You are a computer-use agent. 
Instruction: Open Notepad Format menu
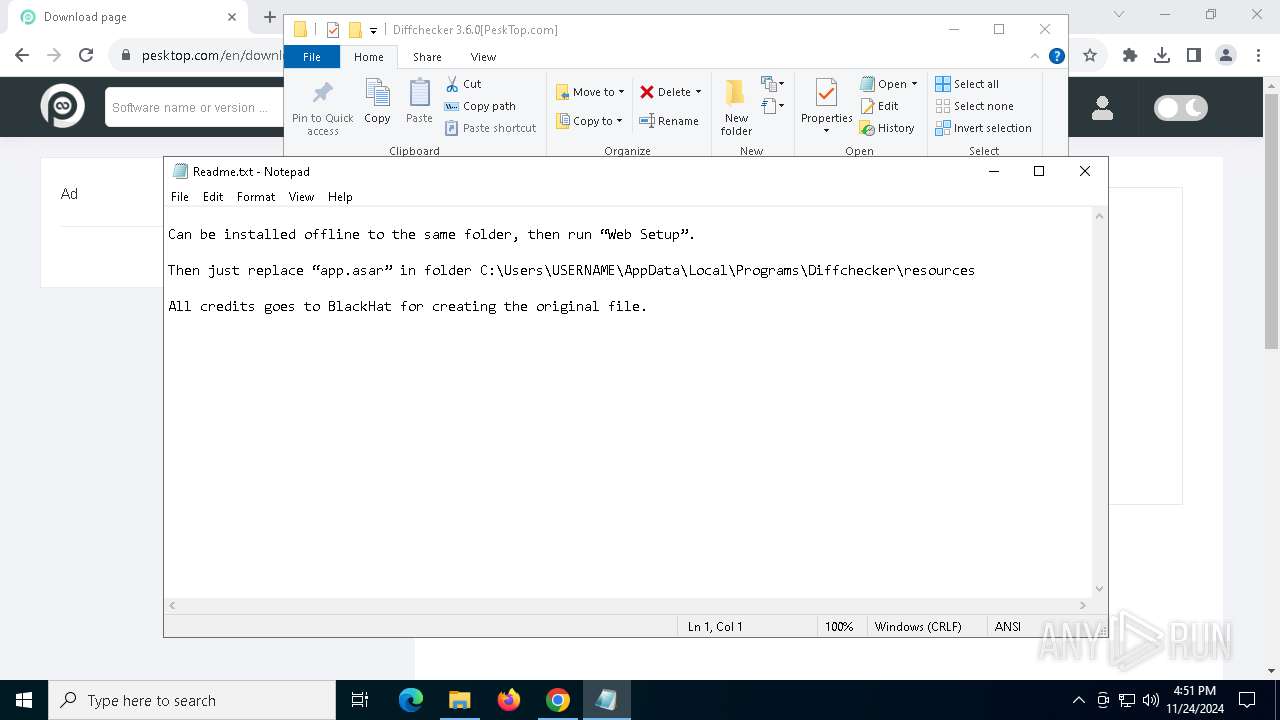(256, 197)
